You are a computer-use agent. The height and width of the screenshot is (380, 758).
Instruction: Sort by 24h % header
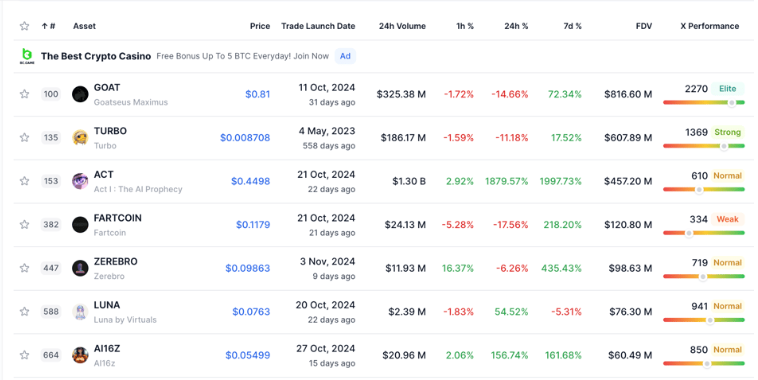[x=516, y=26]
